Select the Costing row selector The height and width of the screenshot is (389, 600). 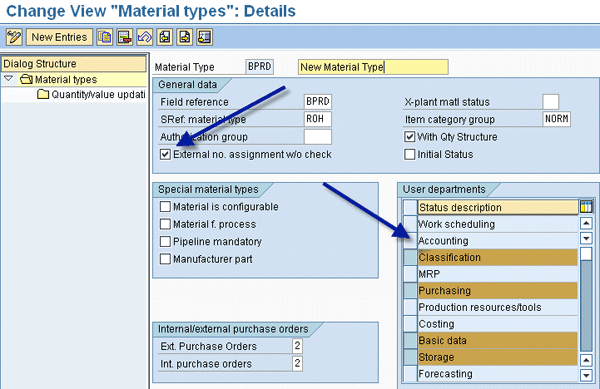(x=410, y=324)
